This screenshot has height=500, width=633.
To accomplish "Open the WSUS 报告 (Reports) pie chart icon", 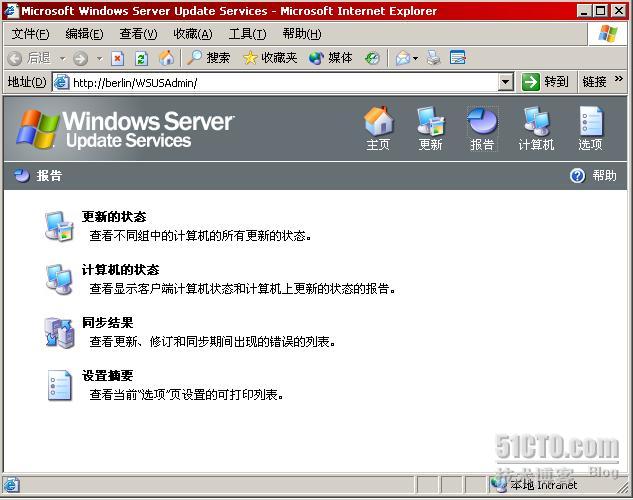I will (482, 128).
